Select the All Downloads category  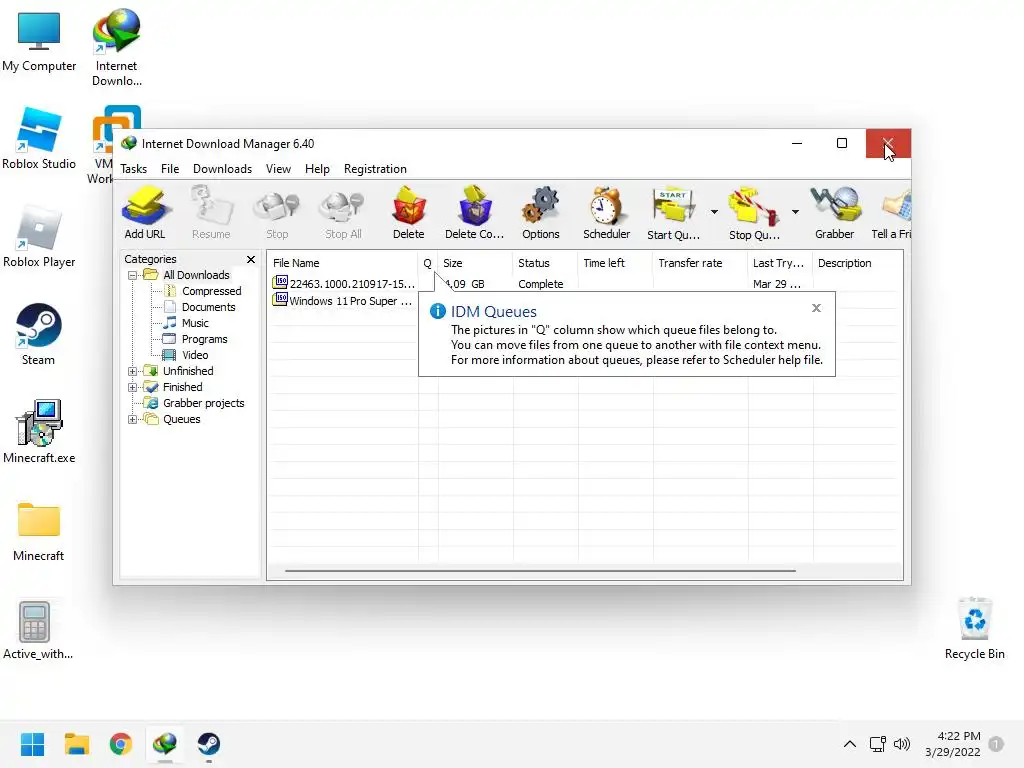tap(196, 275)
